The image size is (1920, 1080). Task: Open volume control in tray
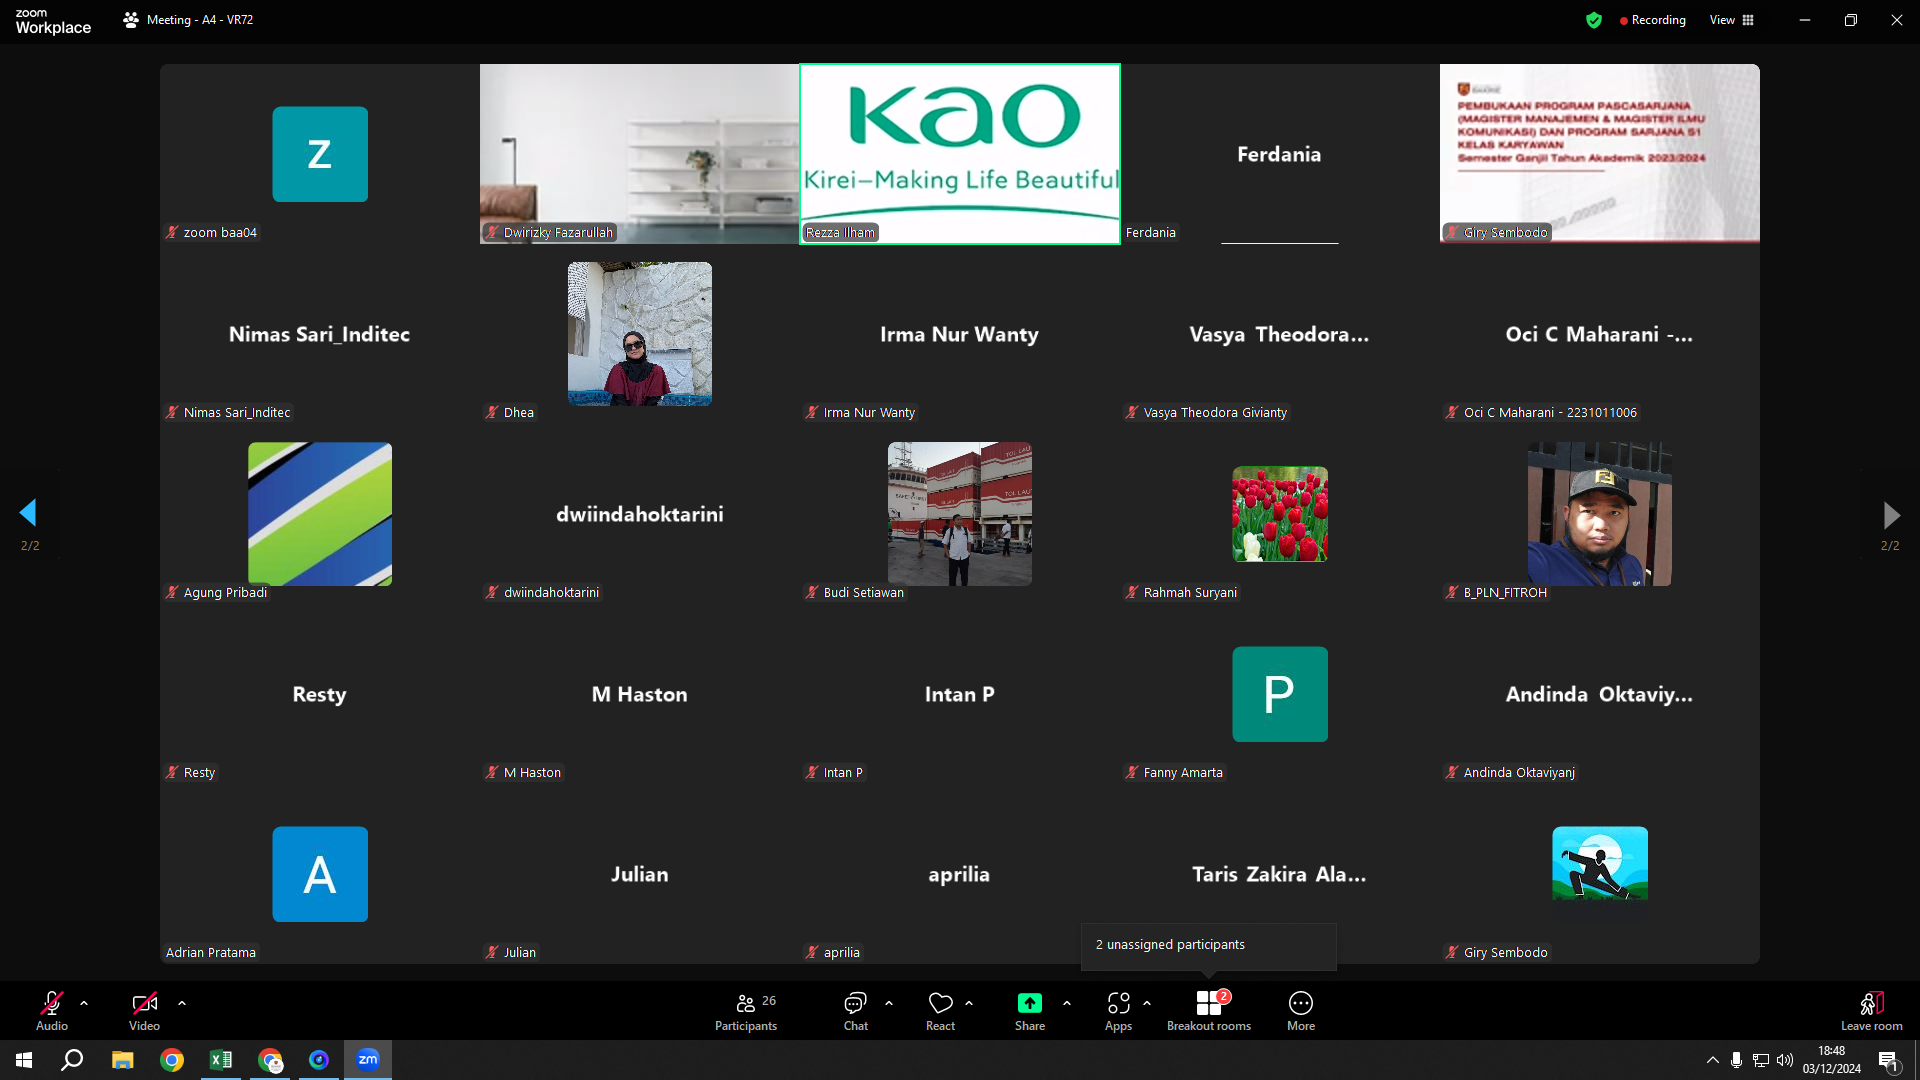pos(1785,1060)
